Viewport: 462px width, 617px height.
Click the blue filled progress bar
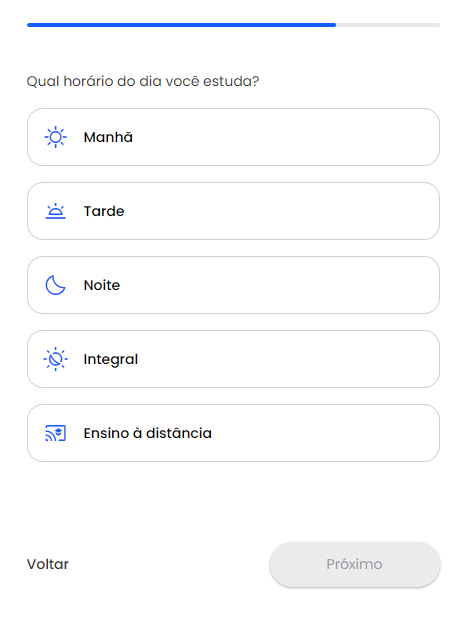click(181, 25)
